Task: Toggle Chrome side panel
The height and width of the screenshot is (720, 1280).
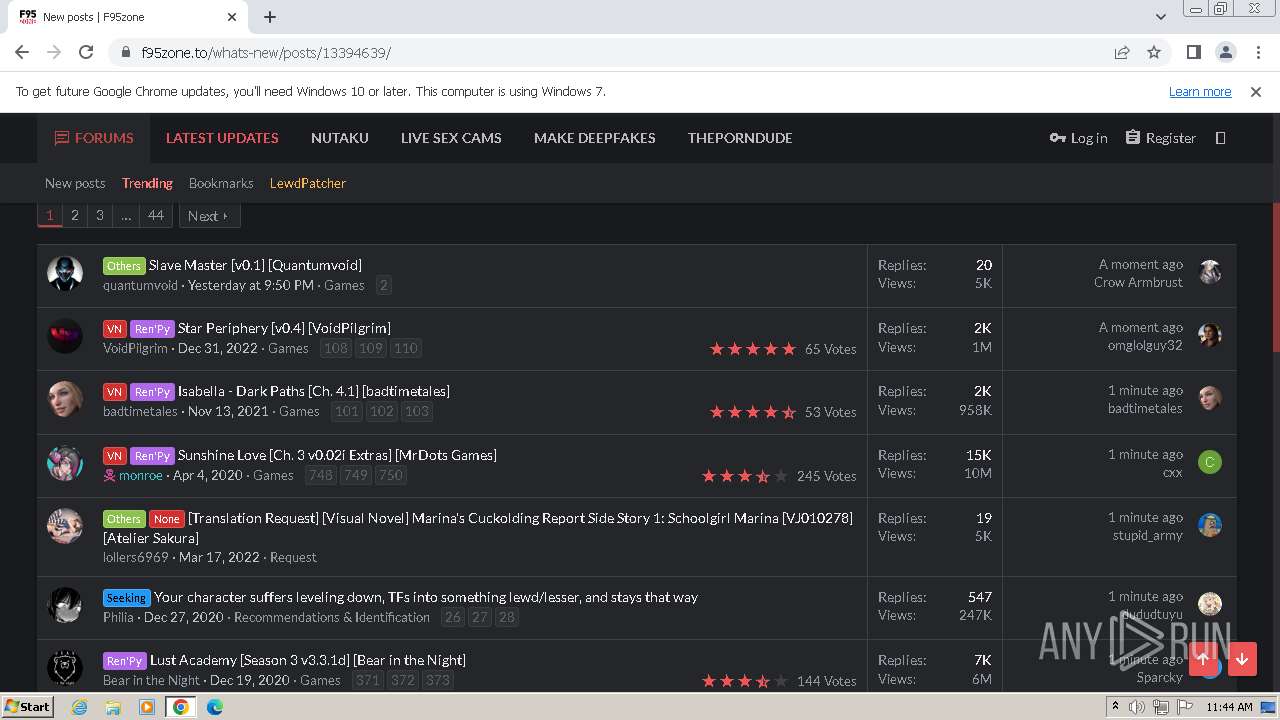Action: 1193,52
